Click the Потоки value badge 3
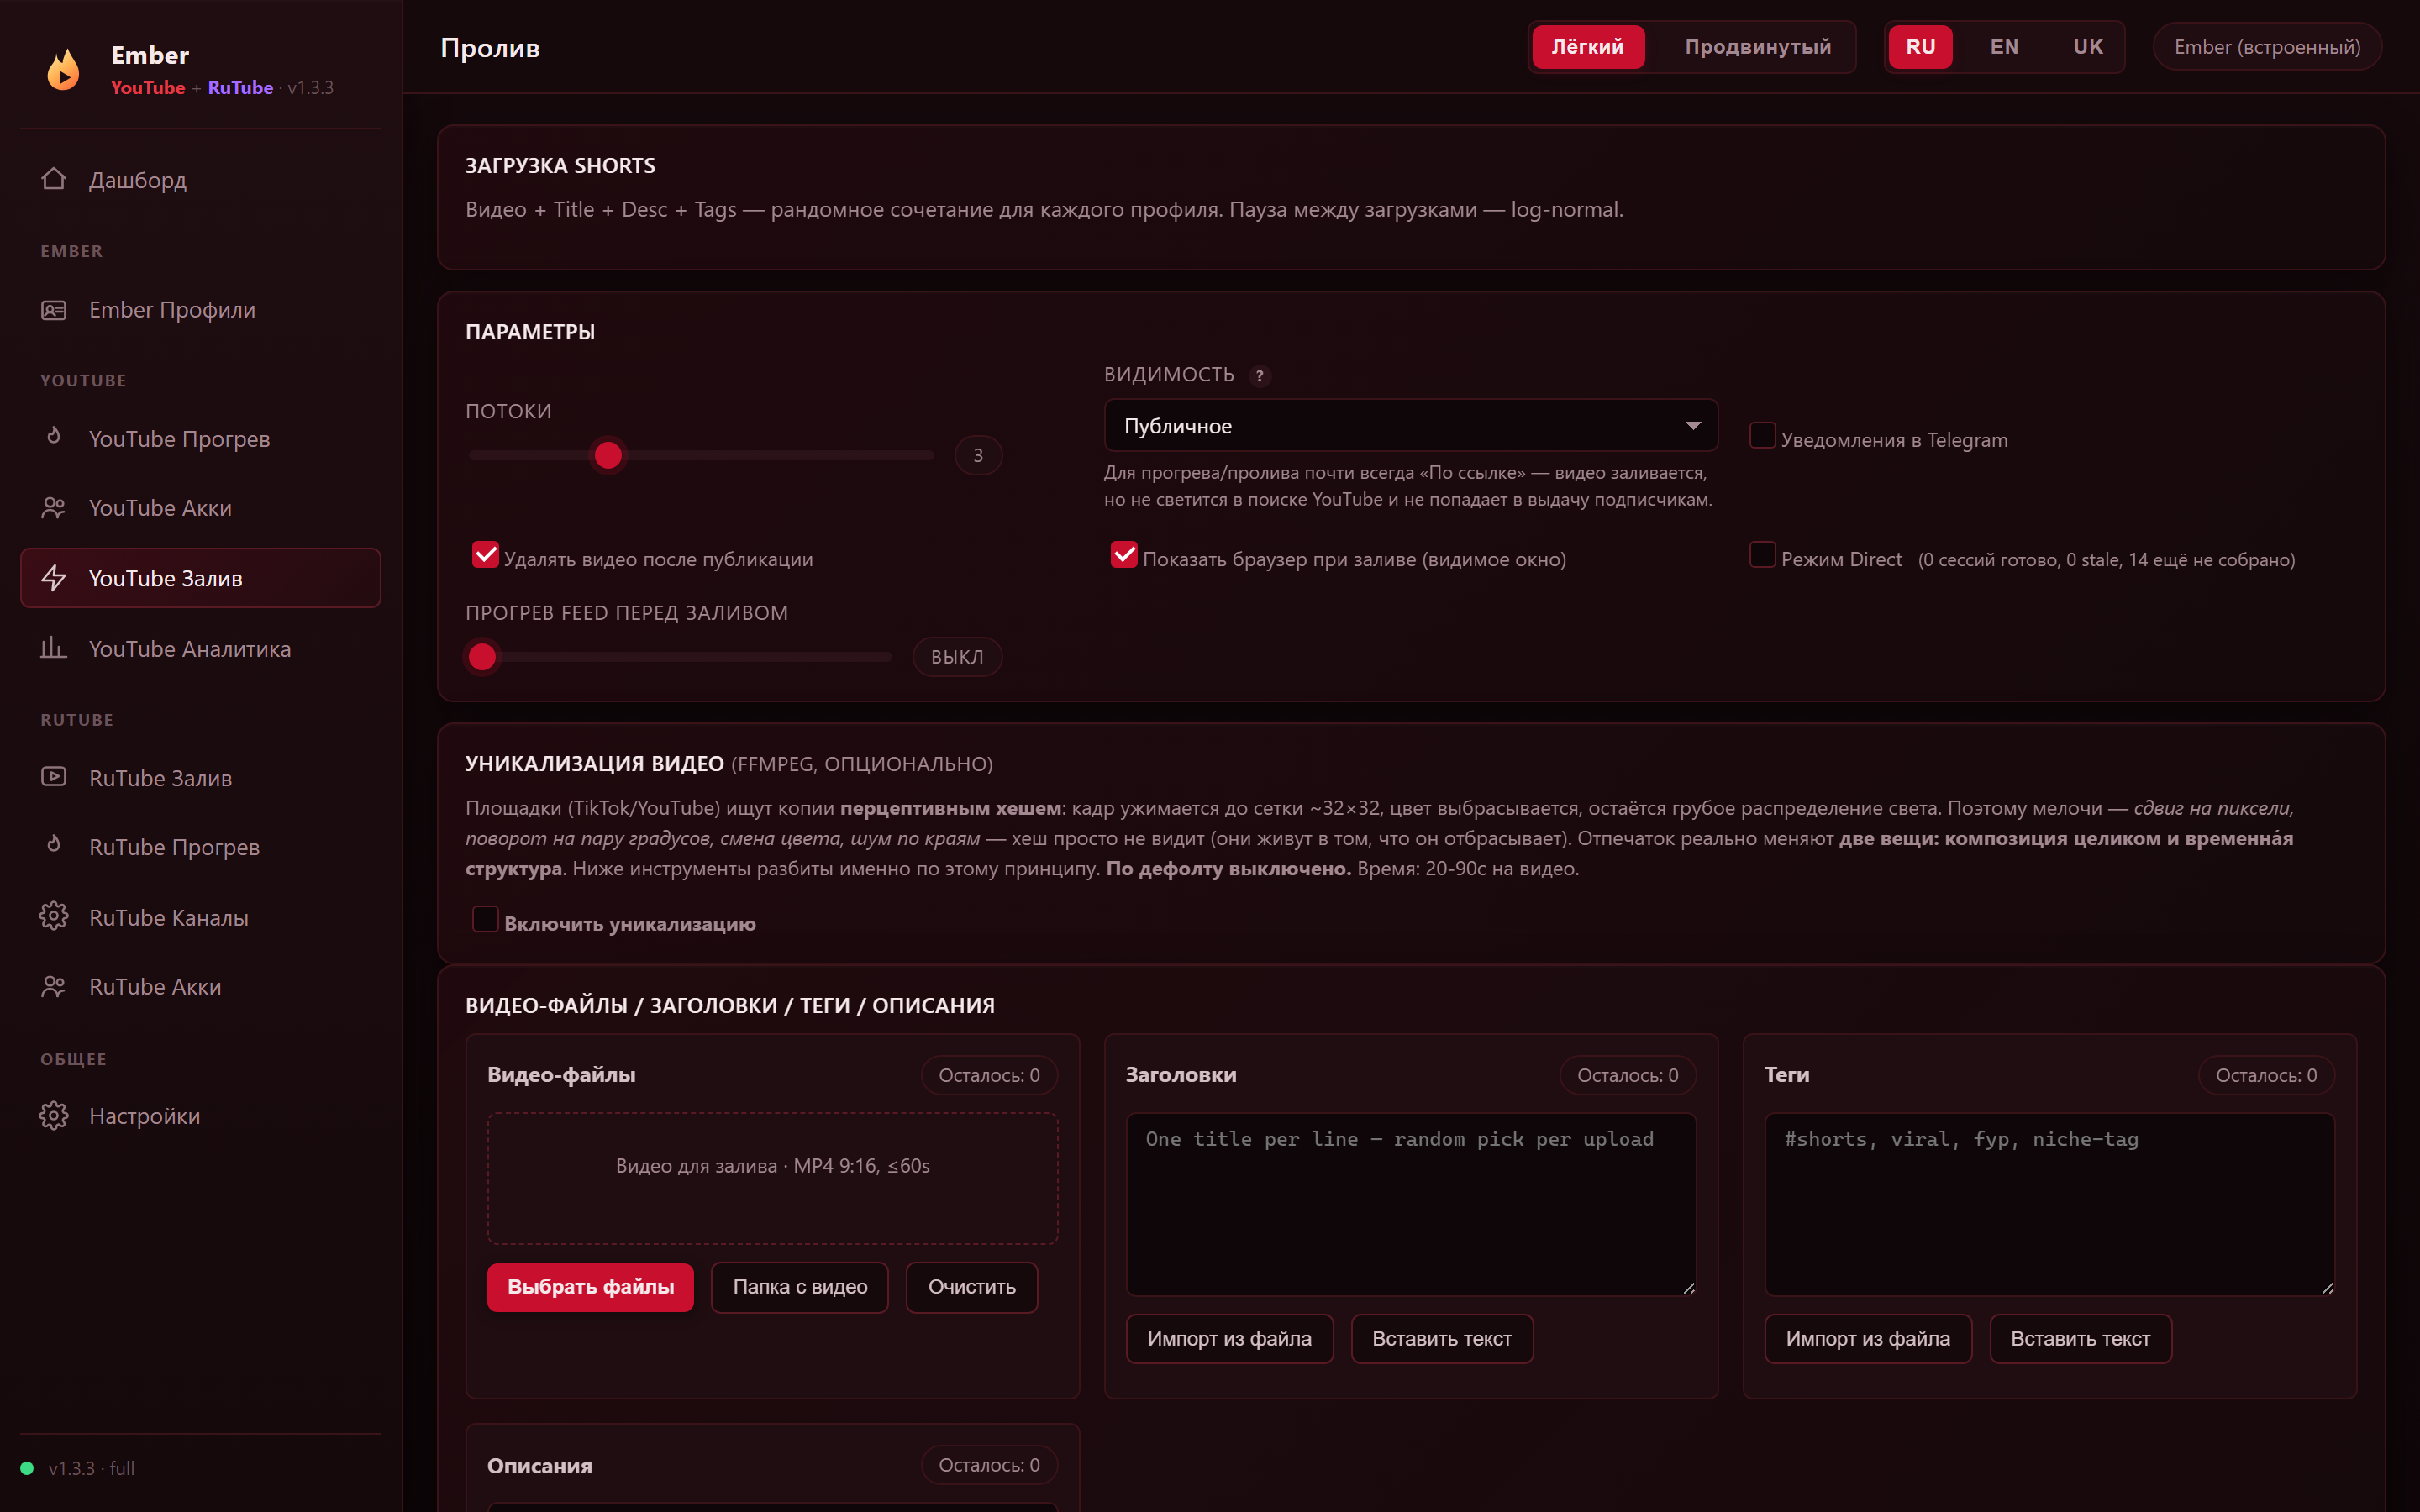The height and width of the screenshot is (1512, 2420). click(x=978, y=456)
